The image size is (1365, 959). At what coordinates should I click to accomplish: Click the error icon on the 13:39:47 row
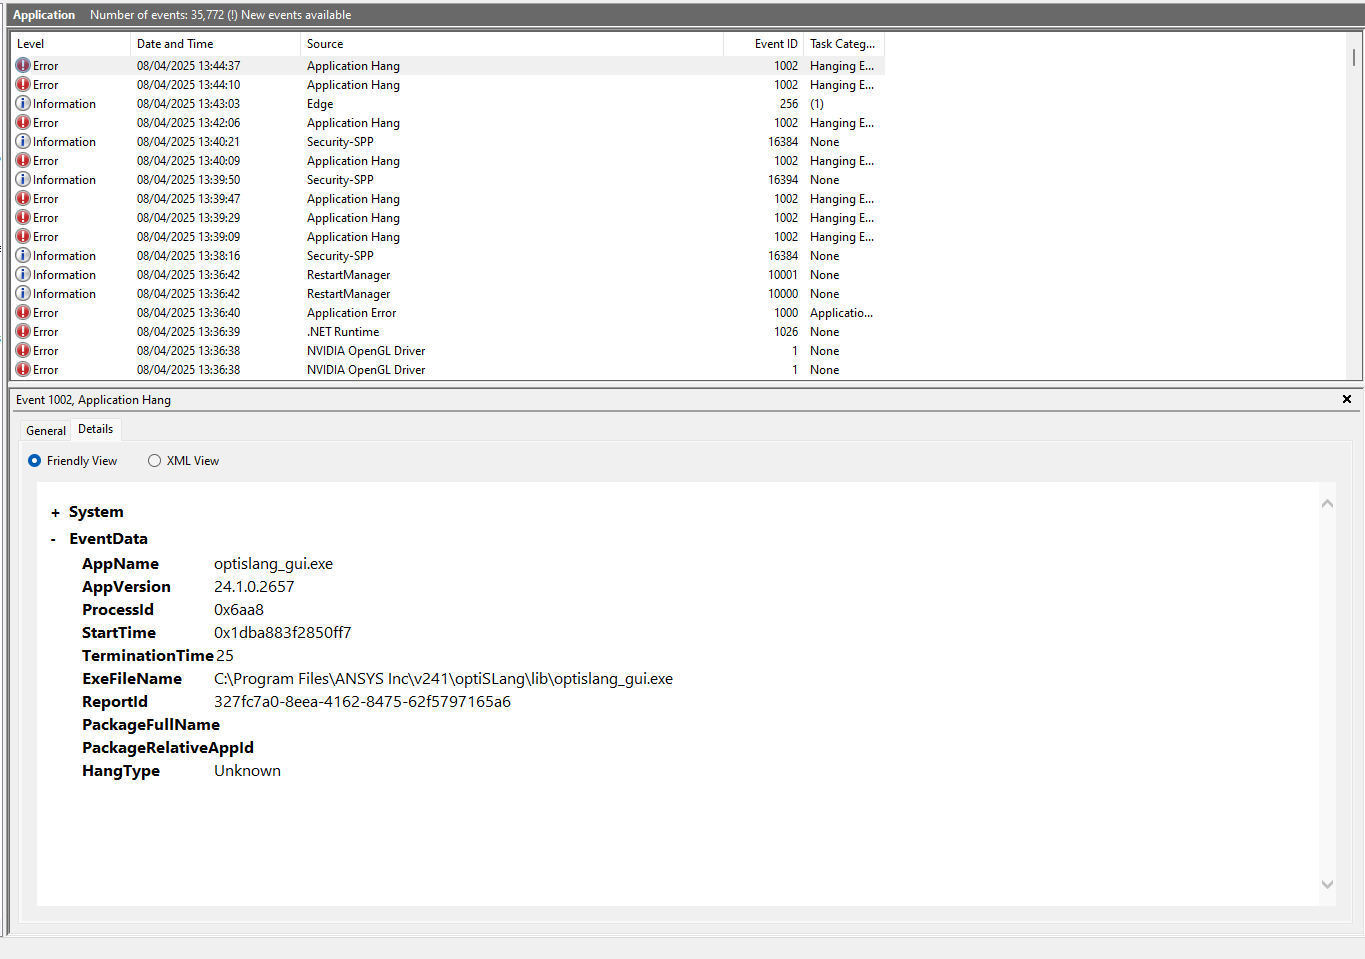[x=23, y=198]
